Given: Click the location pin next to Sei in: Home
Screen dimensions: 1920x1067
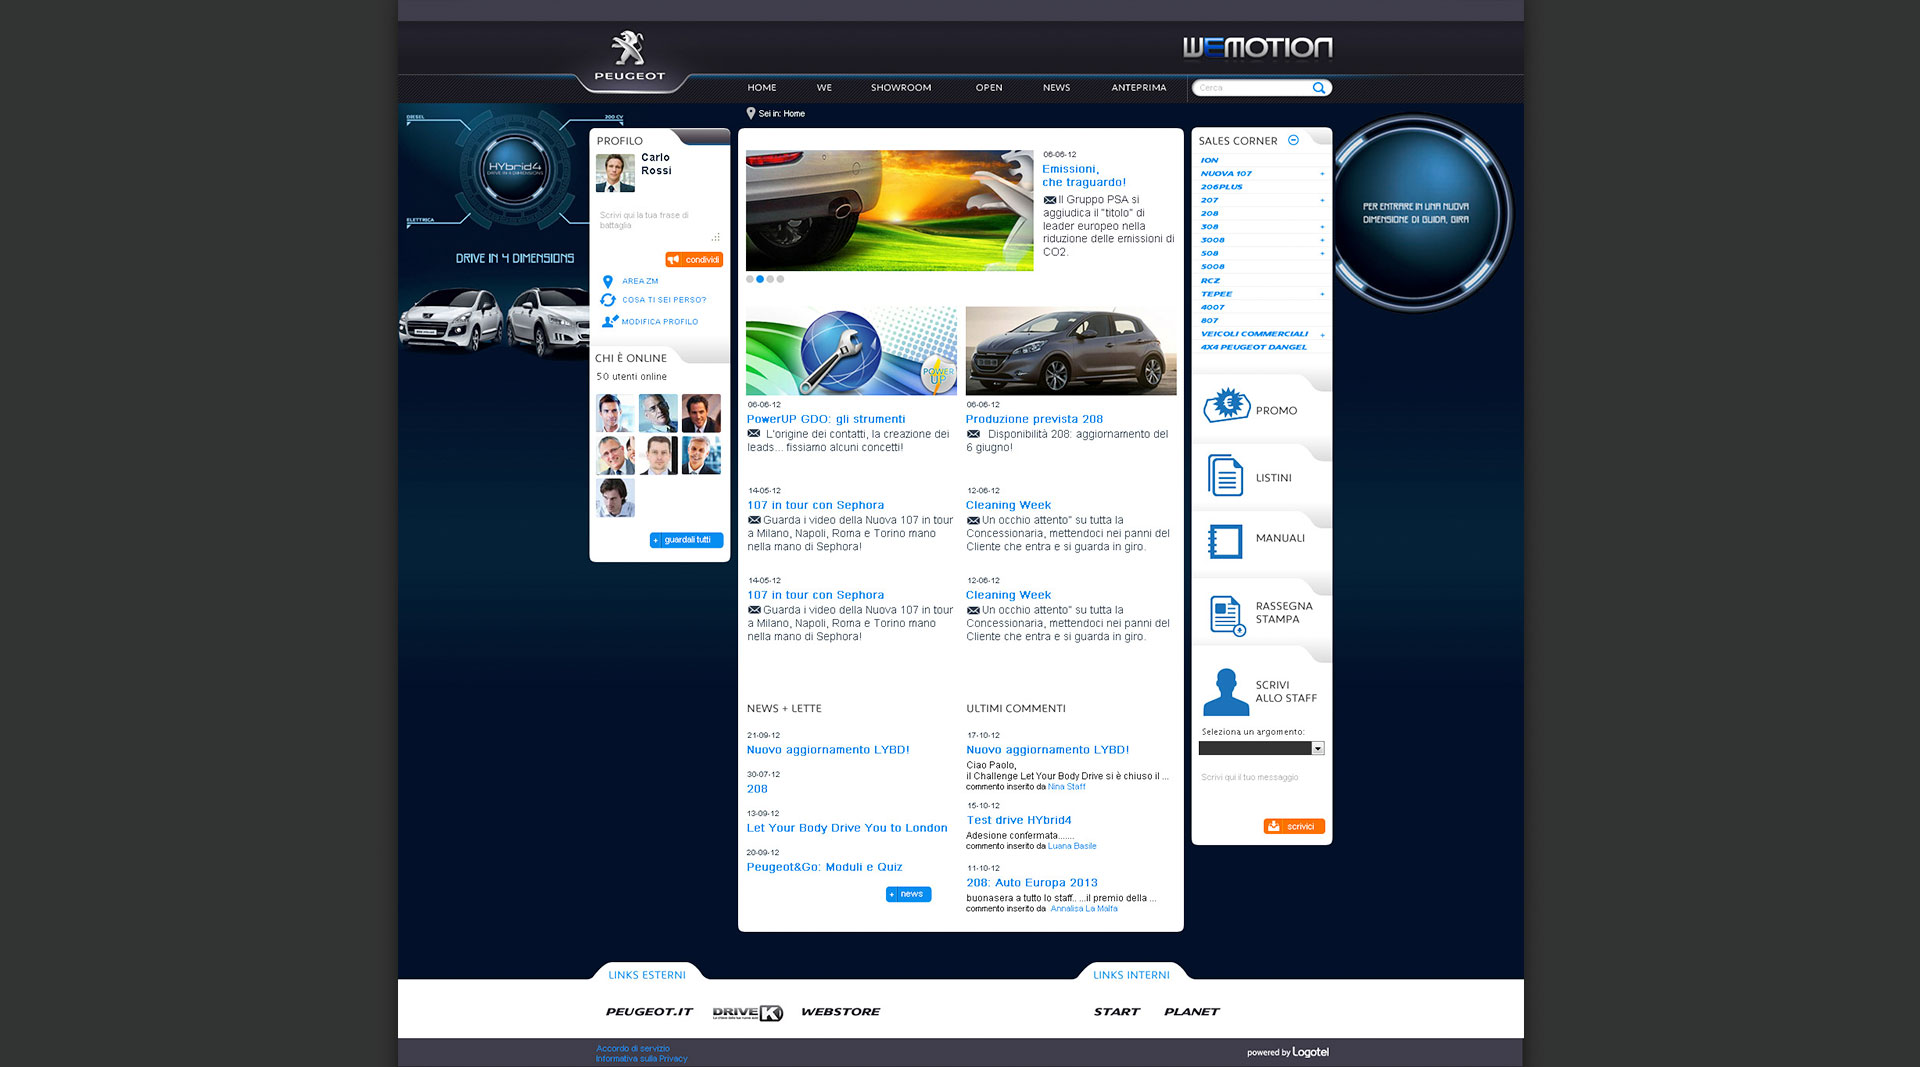Looking at the screenshot, I should 751,114.
